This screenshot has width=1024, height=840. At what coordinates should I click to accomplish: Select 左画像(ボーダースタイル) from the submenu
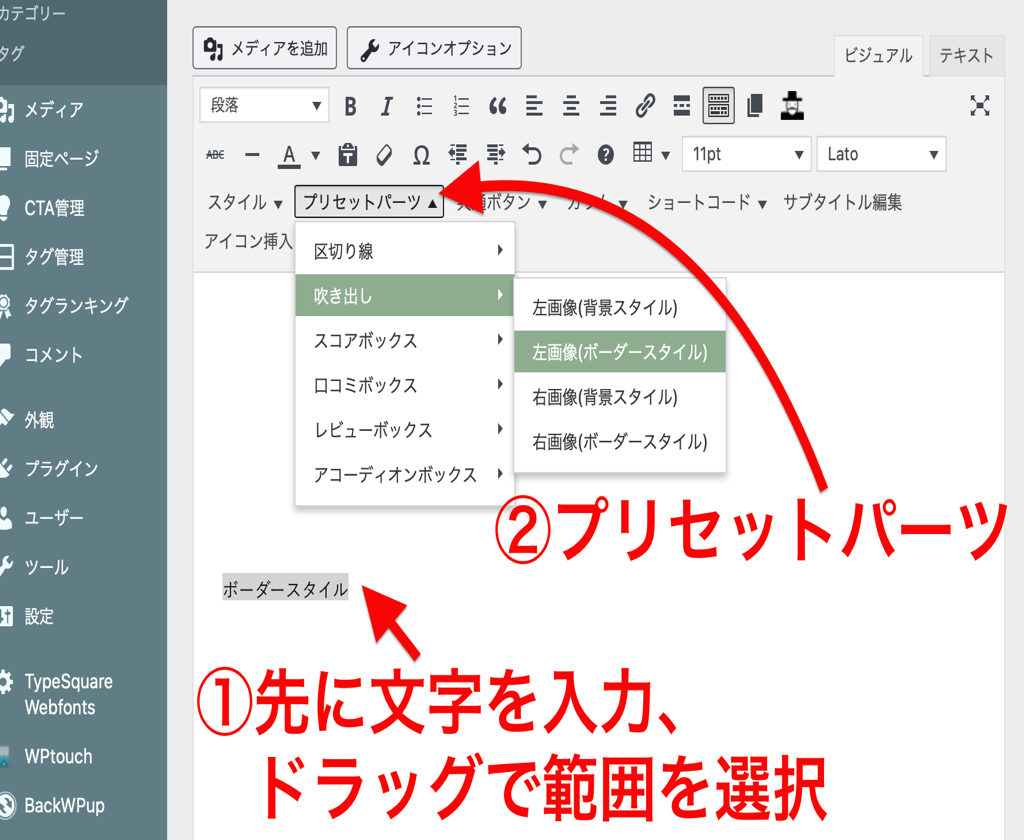(x=619, y=352)
